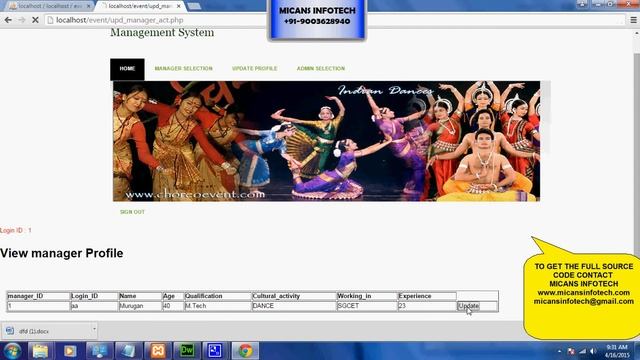Screen dimensions: 640x360
Task: Click the SIGN OUT link
Action: [x=132, y=212]
